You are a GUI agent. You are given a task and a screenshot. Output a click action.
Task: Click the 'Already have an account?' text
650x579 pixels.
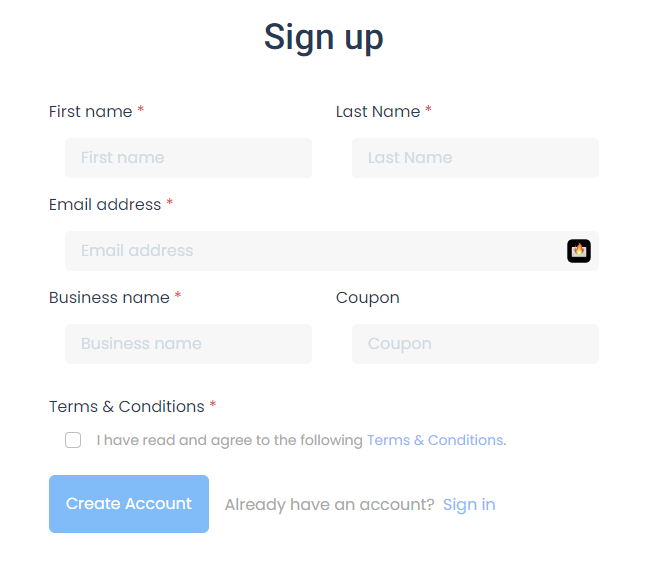[330, 505]
